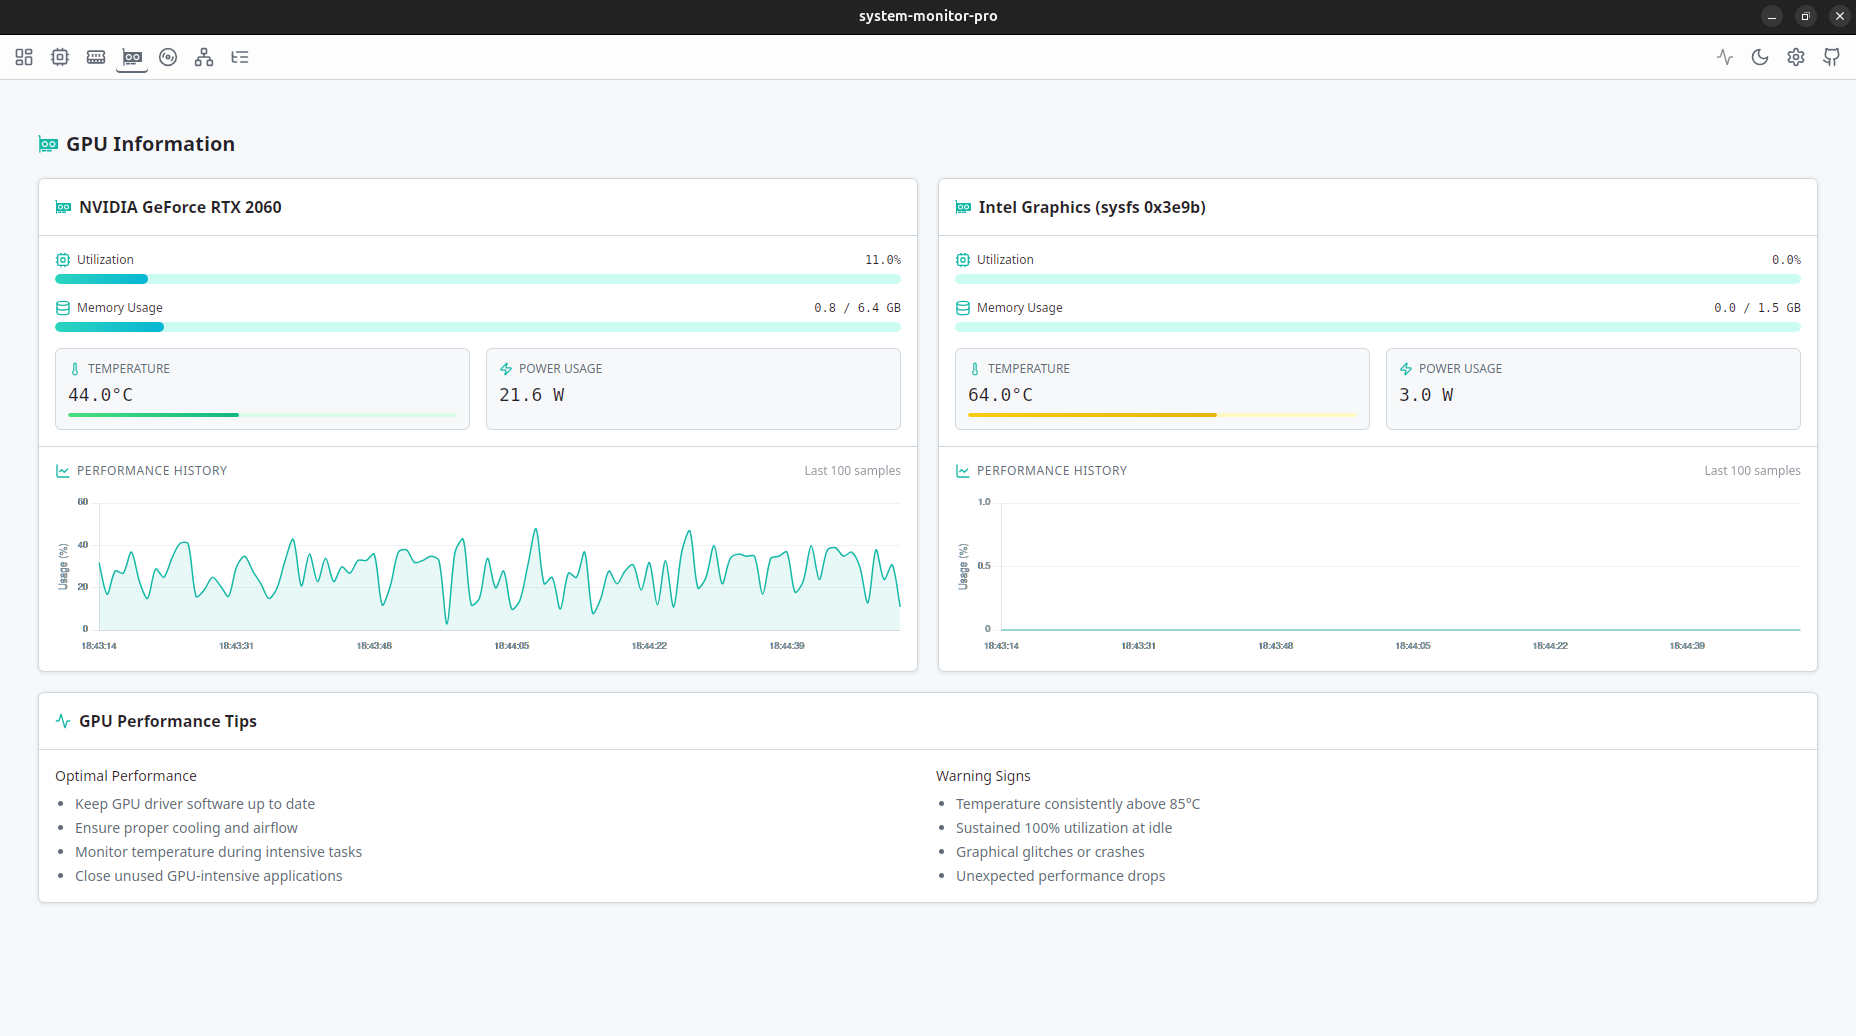The width and height of the screenshot is (1856, 1036).
Task: Toggle dark mode with the moon icon
Action: (x=1760, y=57)
